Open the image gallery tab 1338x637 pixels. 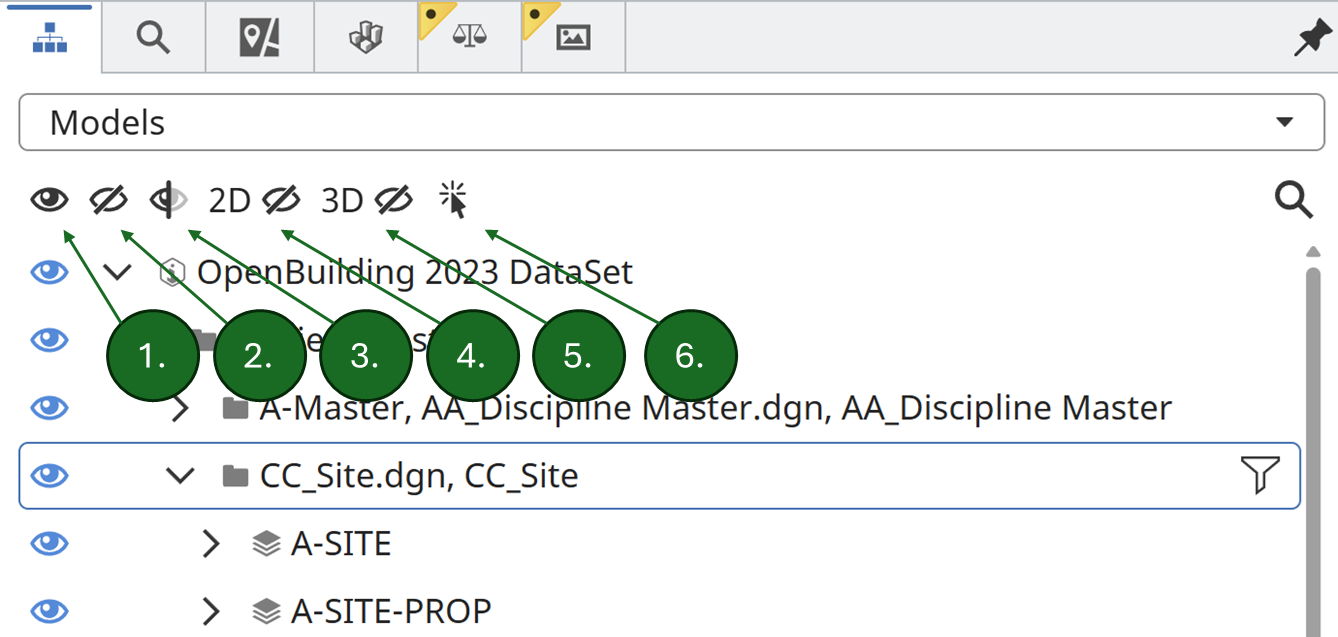[573, 38]
